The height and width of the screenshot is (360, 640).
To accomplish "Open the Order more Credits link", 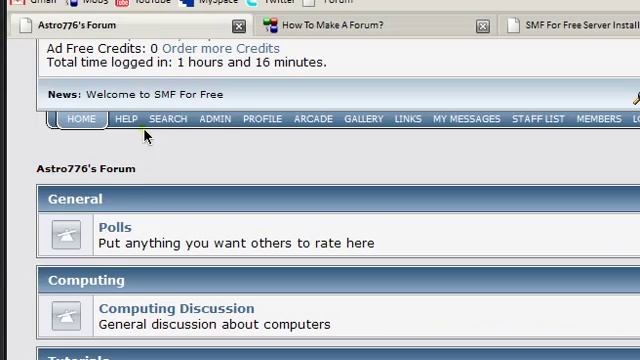I will click(x=221, y=49).
